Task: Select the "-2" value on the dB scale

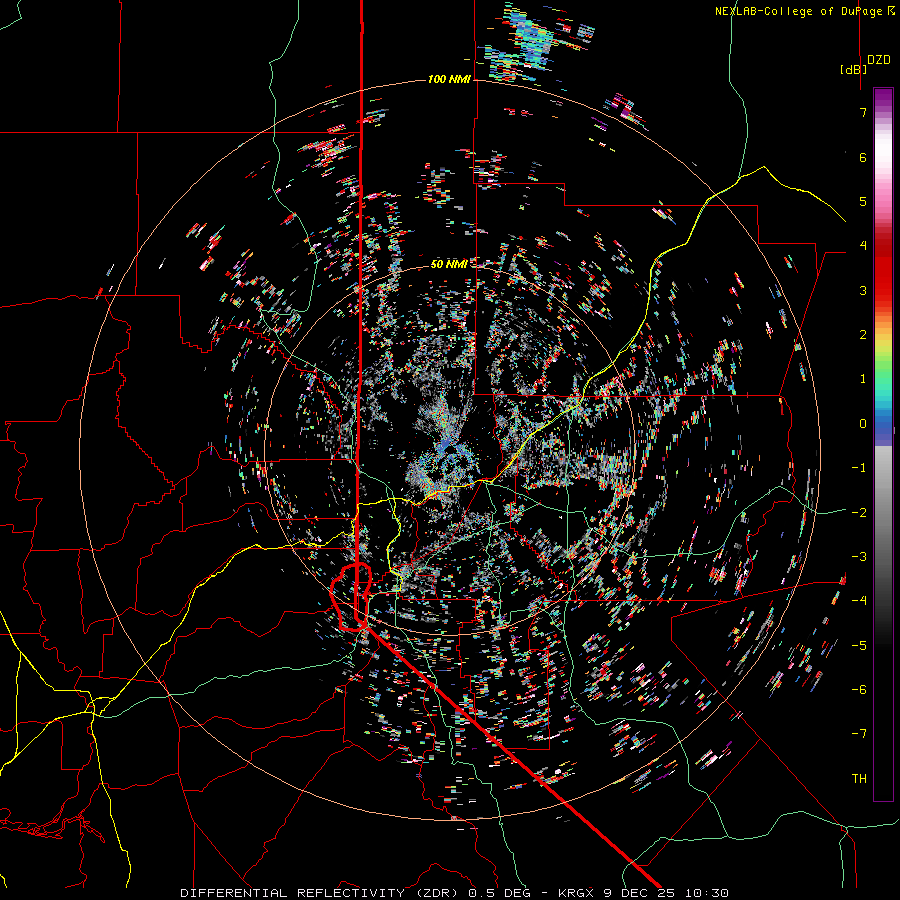Action: pos(859,512)
